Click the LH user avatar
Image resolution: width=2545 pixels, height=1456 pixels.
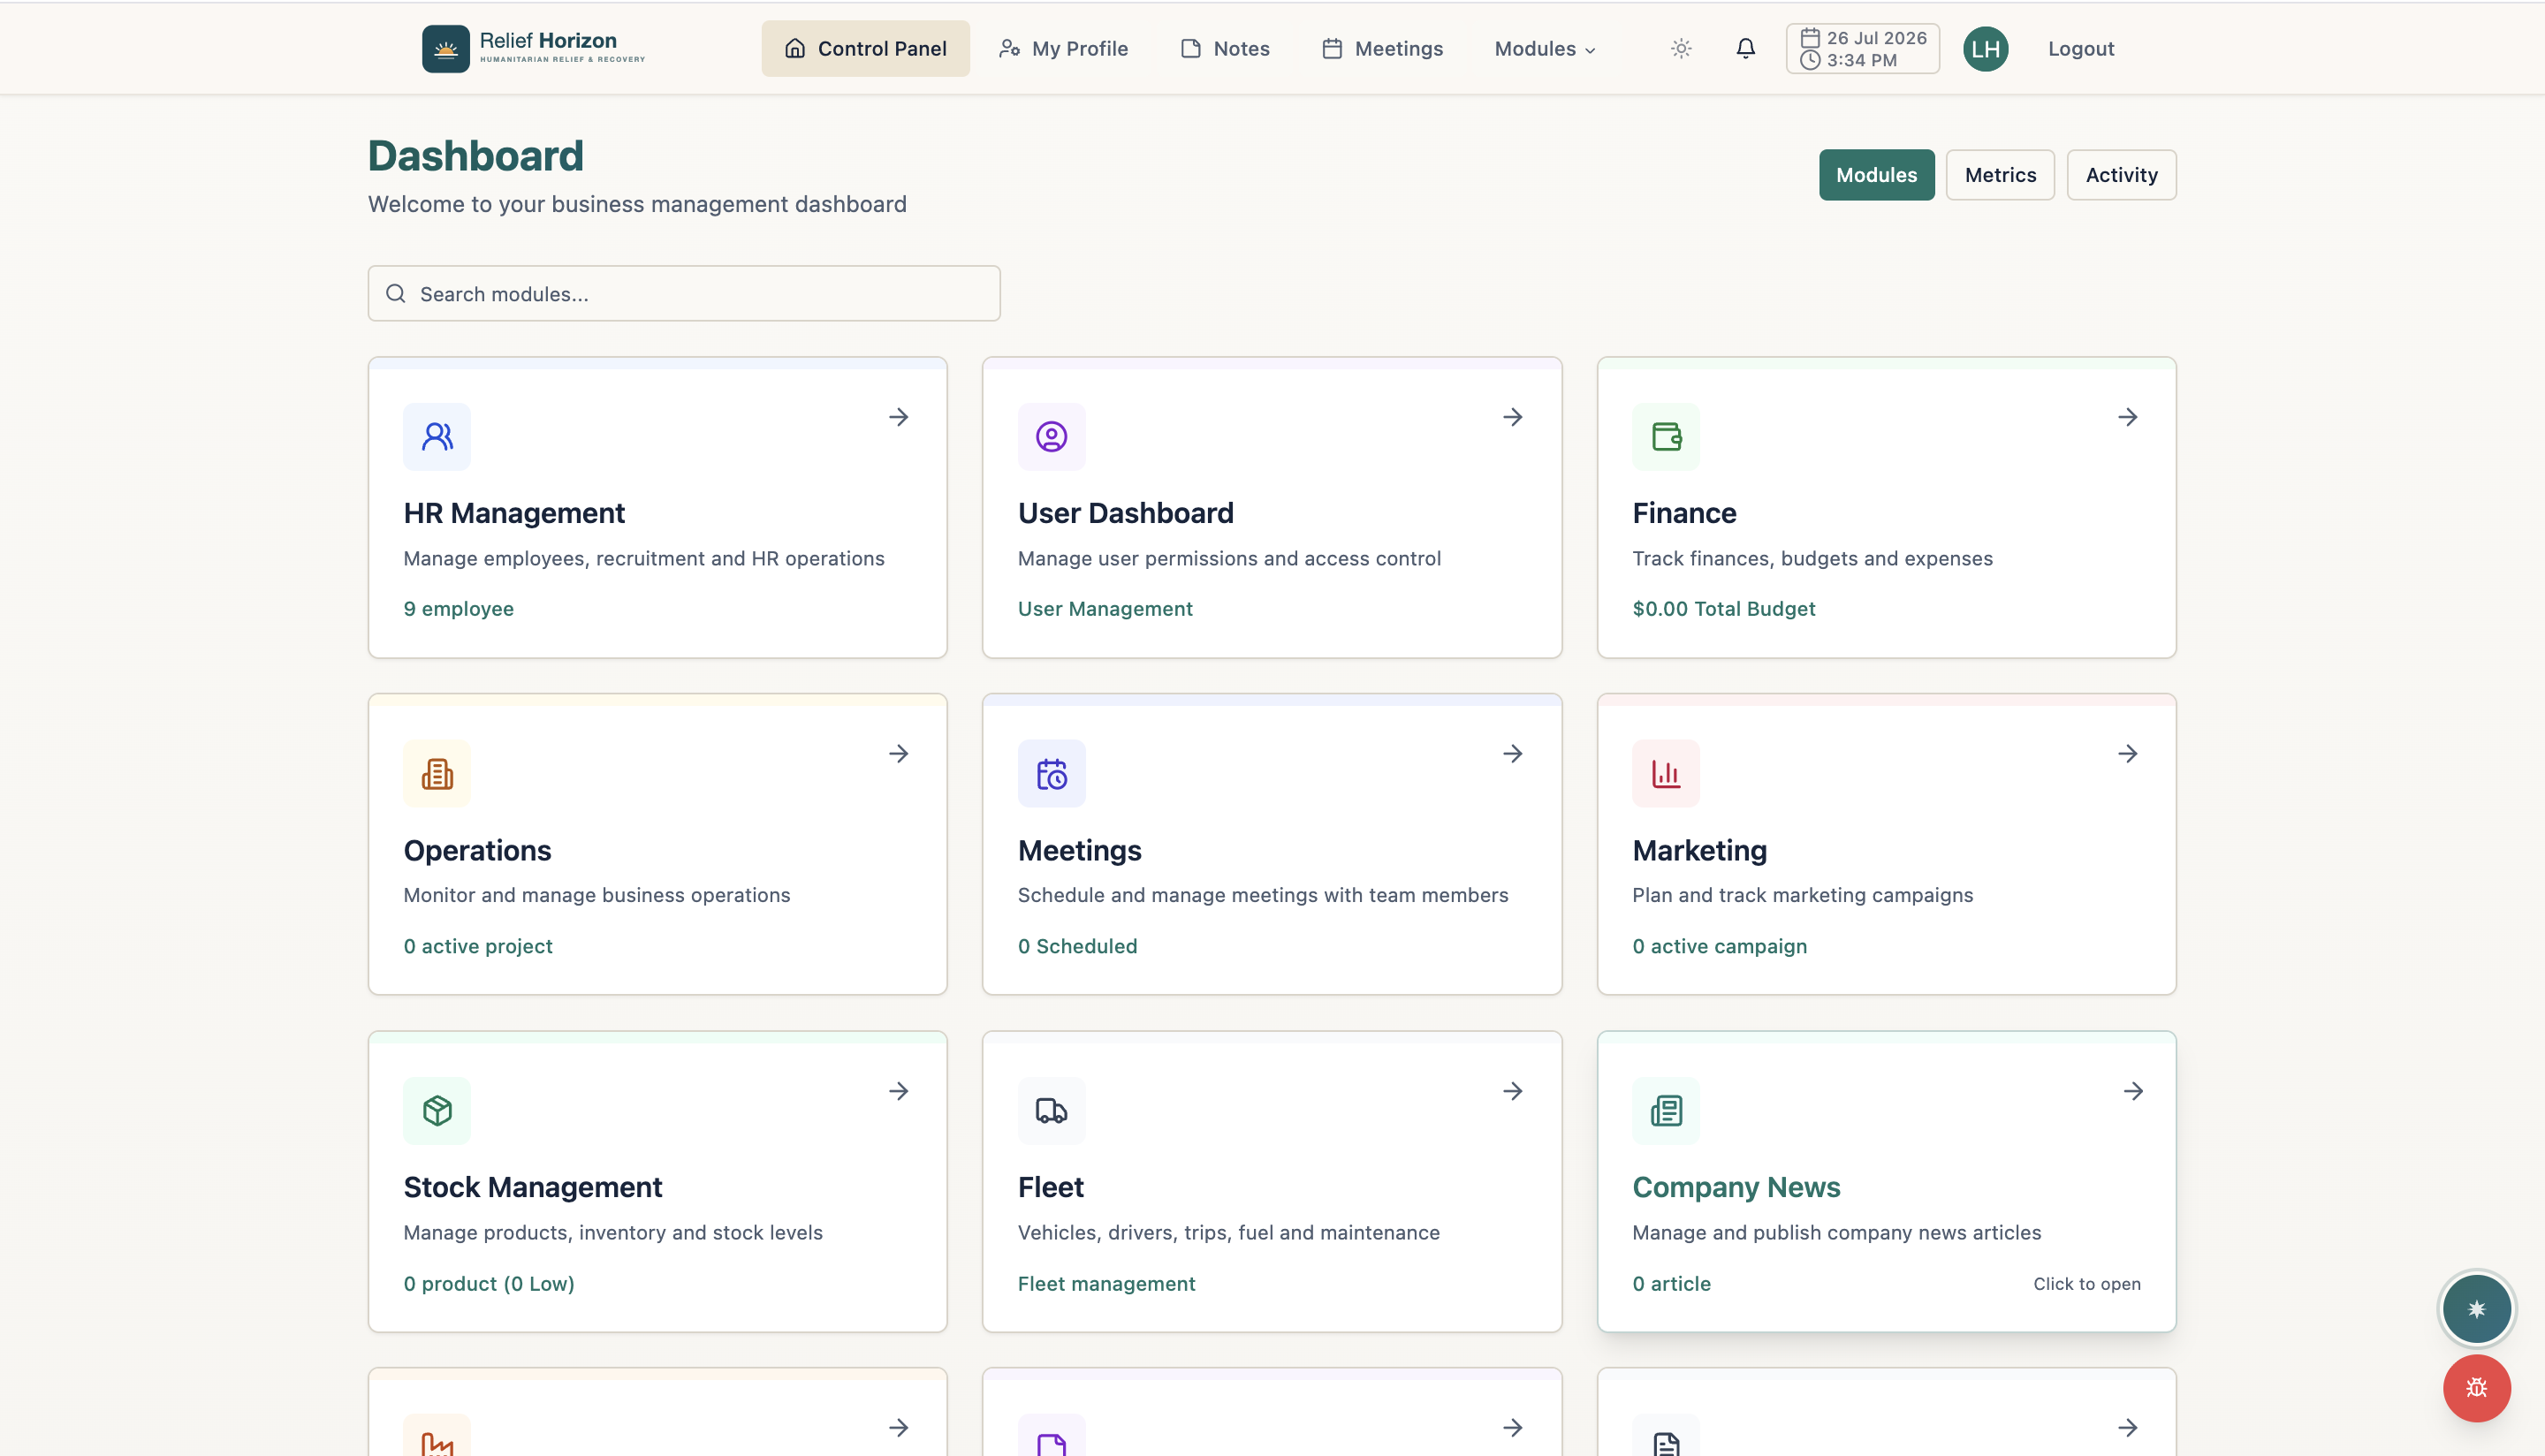point(1985,48)
